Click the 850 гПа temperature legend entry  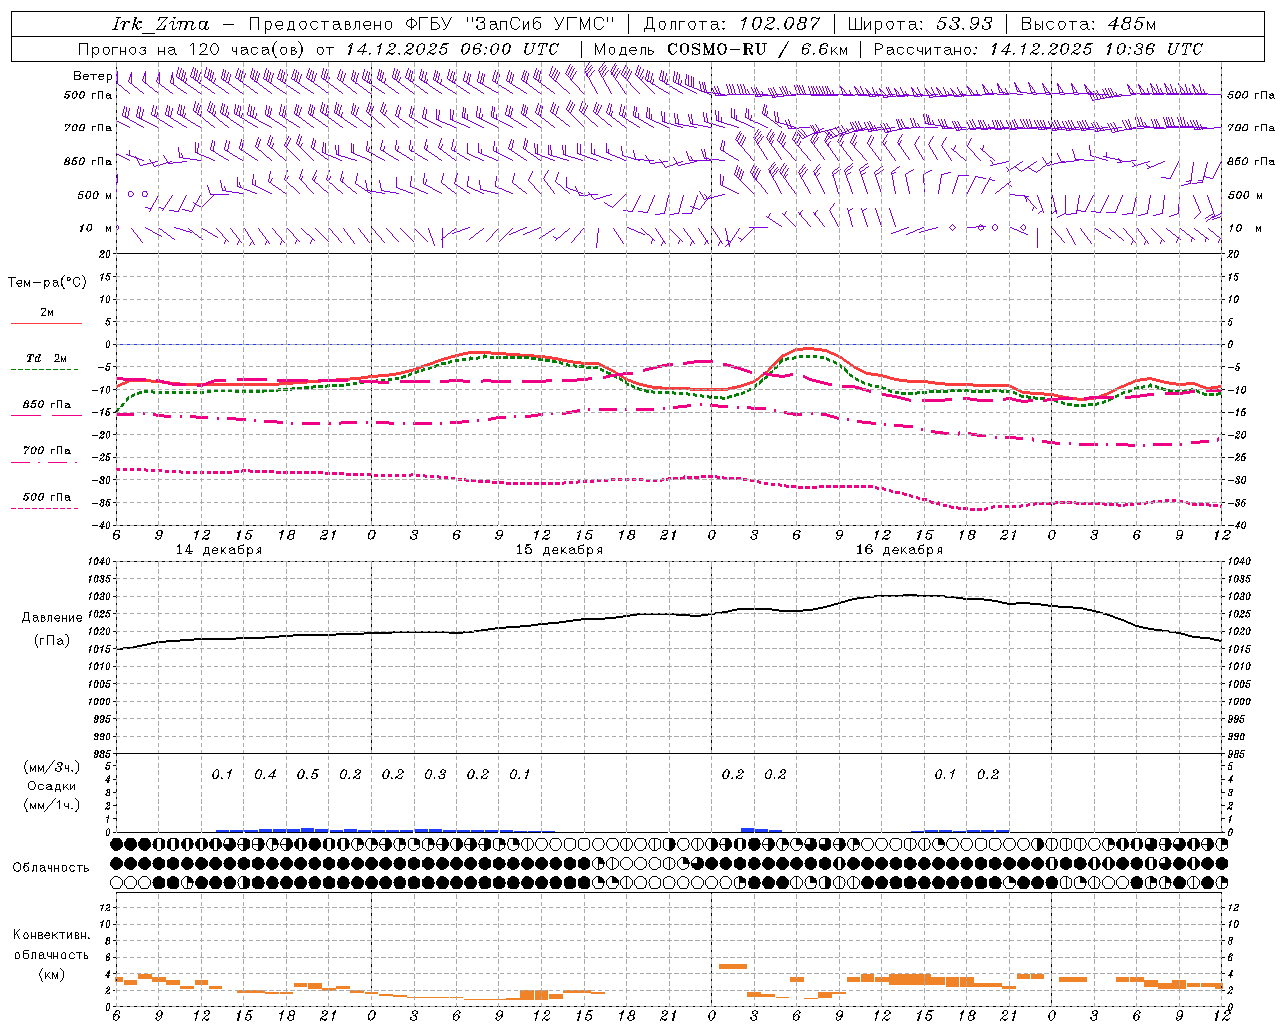click(47, 405)
